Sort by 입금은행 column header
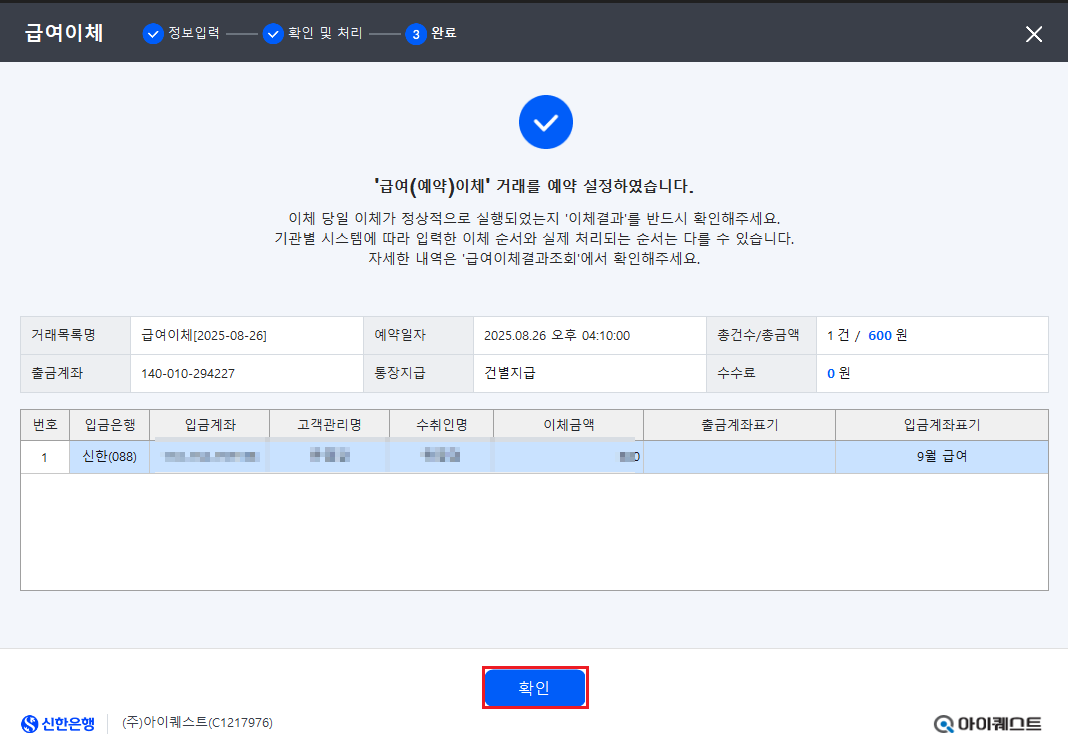The height and width of the screenshot is (746, 1068). 109,425
